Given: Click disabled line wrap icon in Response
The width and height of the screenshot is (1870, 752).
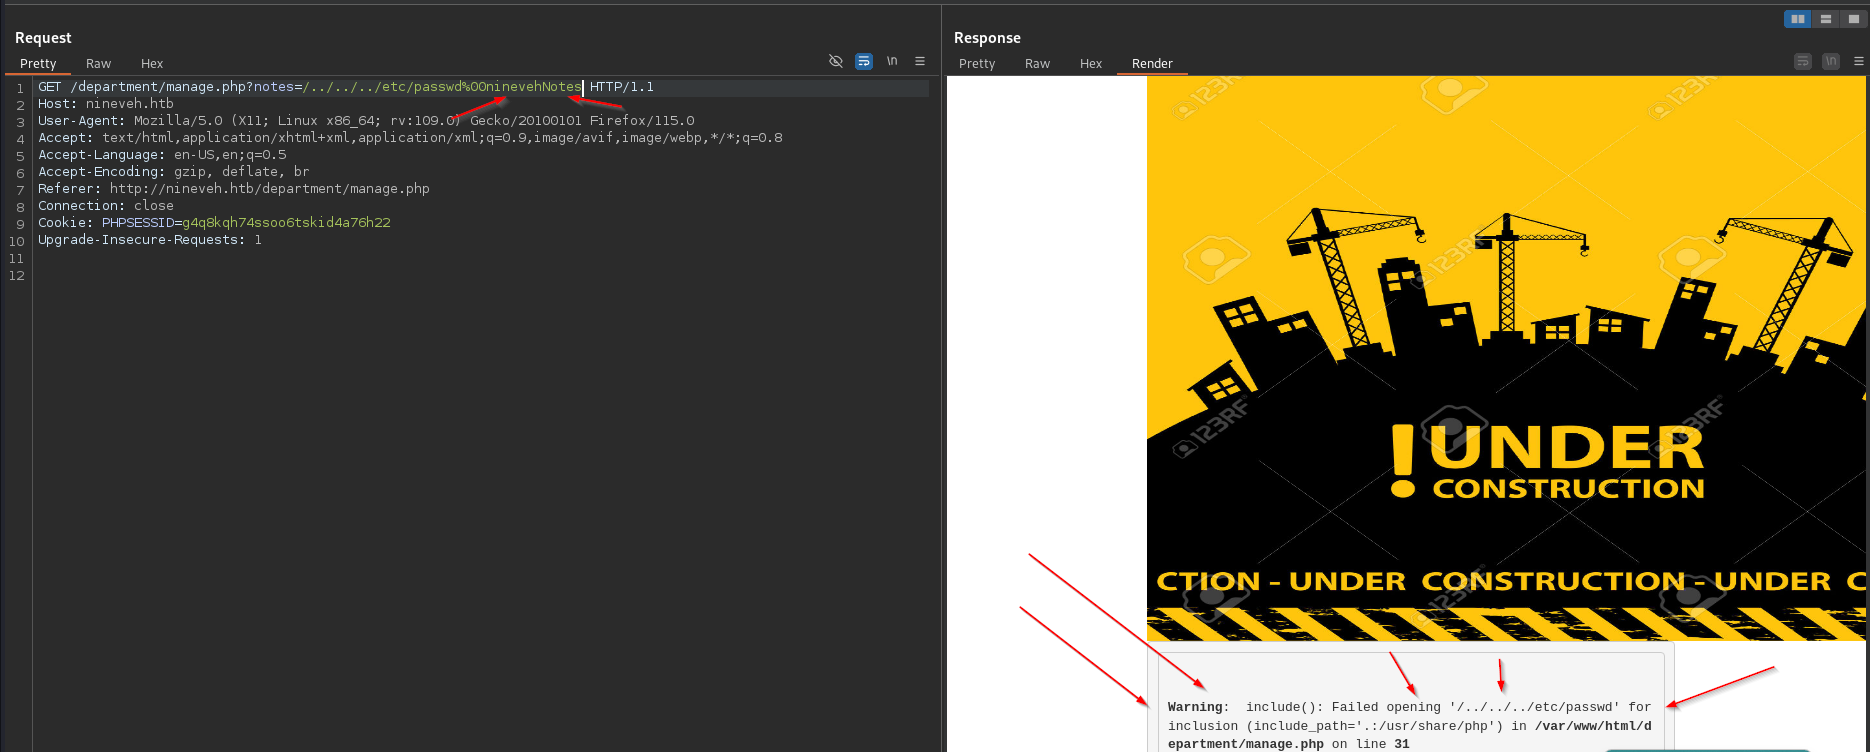Looking at the screenshot, I should [1803, 62].
